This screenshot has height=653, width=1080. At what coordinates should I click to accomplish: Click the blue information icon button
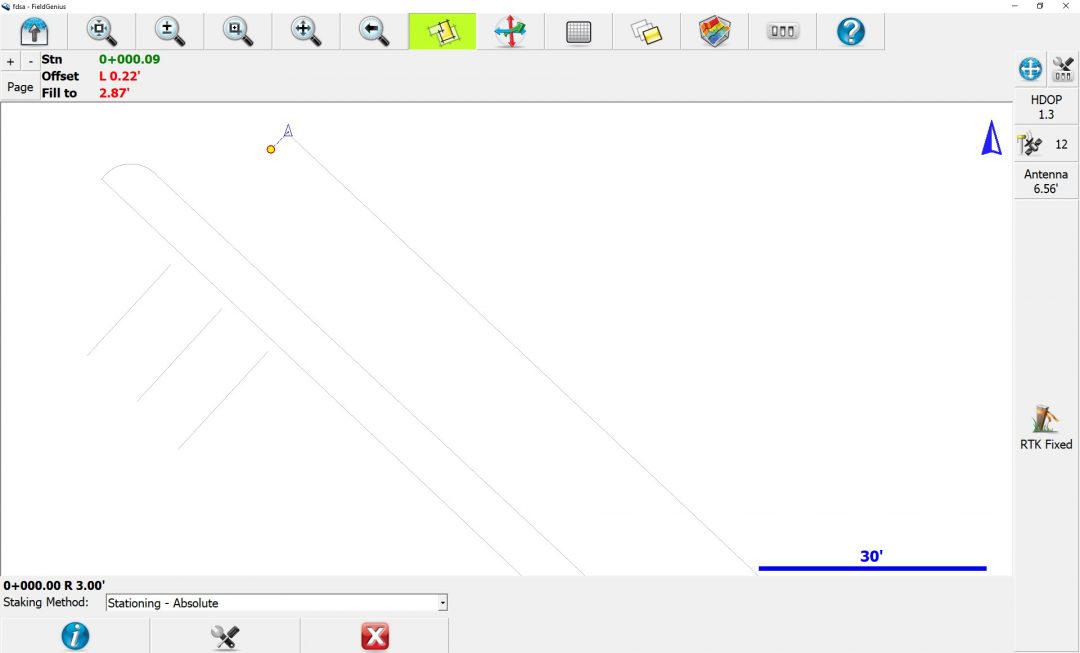(75, 636)
